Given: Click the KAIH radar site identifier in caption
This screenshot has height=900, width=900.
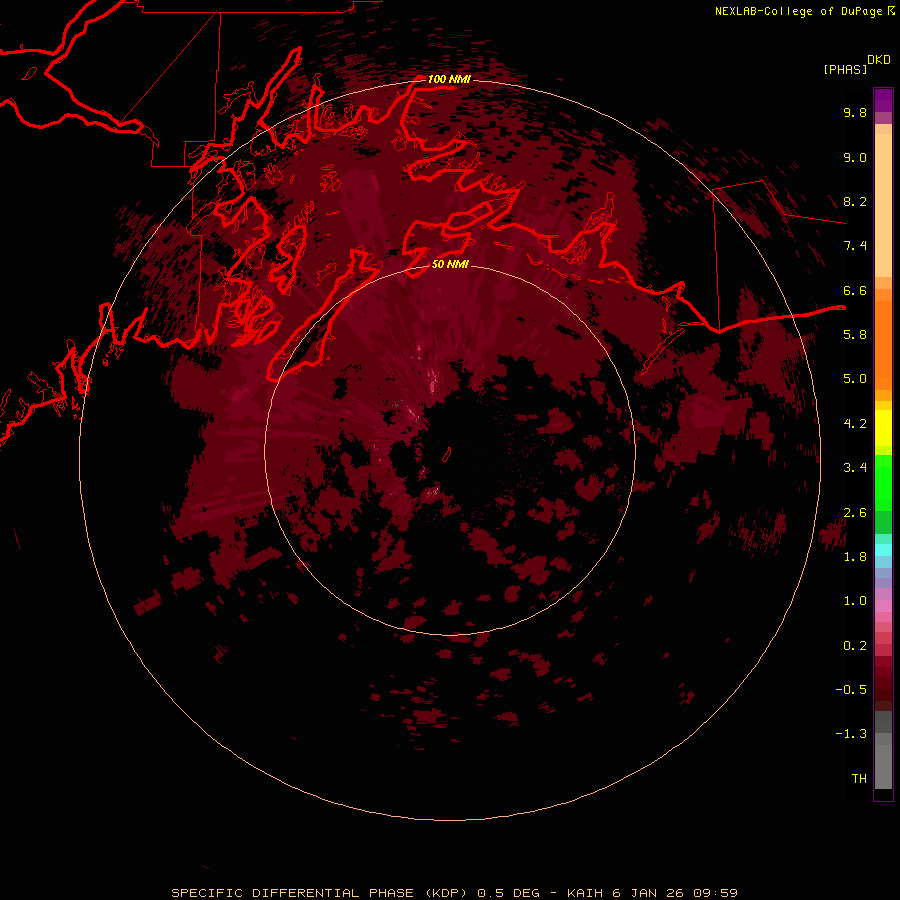Looking at the screenshot, I should (585, 893).
